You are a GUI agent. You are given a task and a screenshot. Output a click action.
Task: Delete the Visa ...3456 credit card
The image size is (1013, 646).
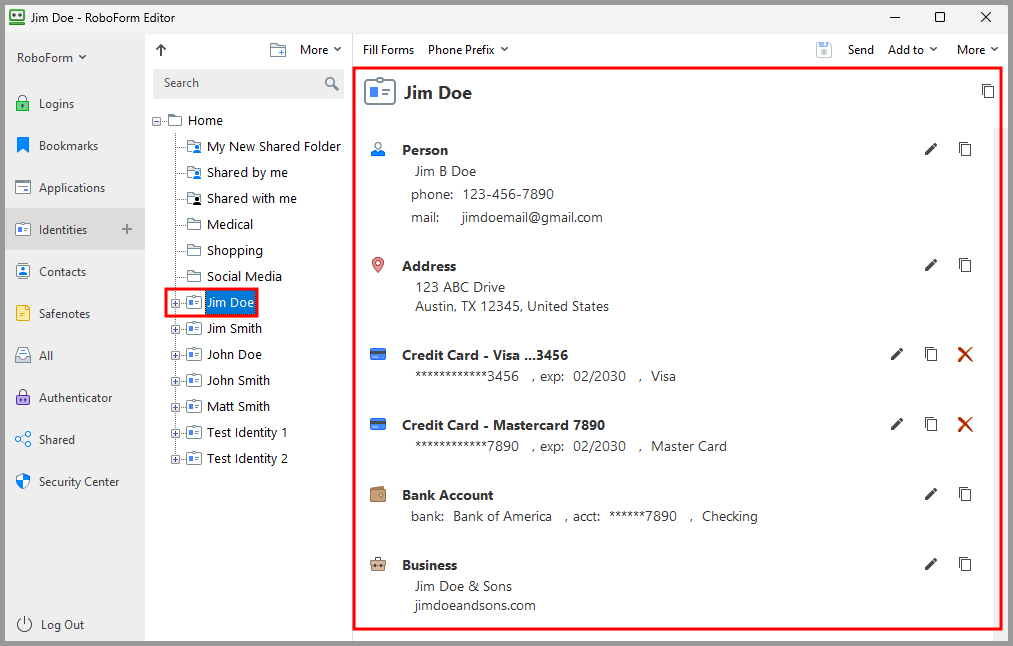tap(965, 354)
